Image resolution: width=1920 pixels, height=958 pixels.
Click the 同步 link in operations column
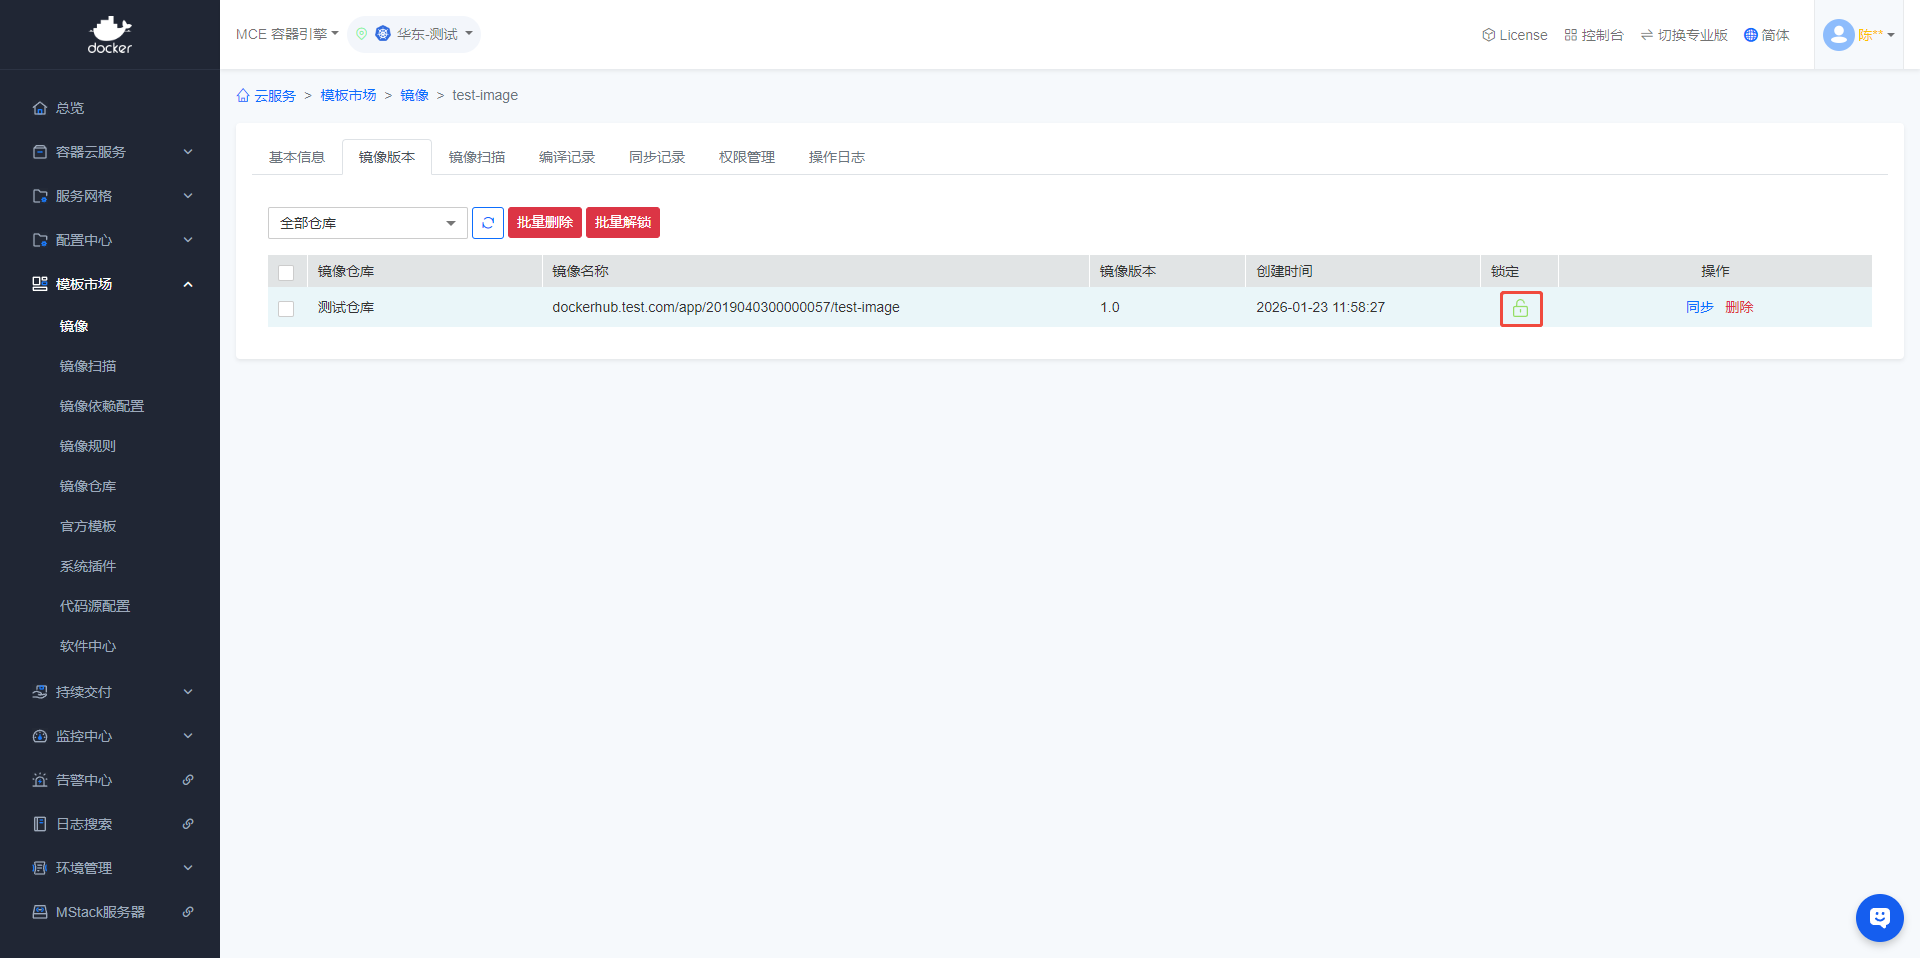(x=1699, y=307)
